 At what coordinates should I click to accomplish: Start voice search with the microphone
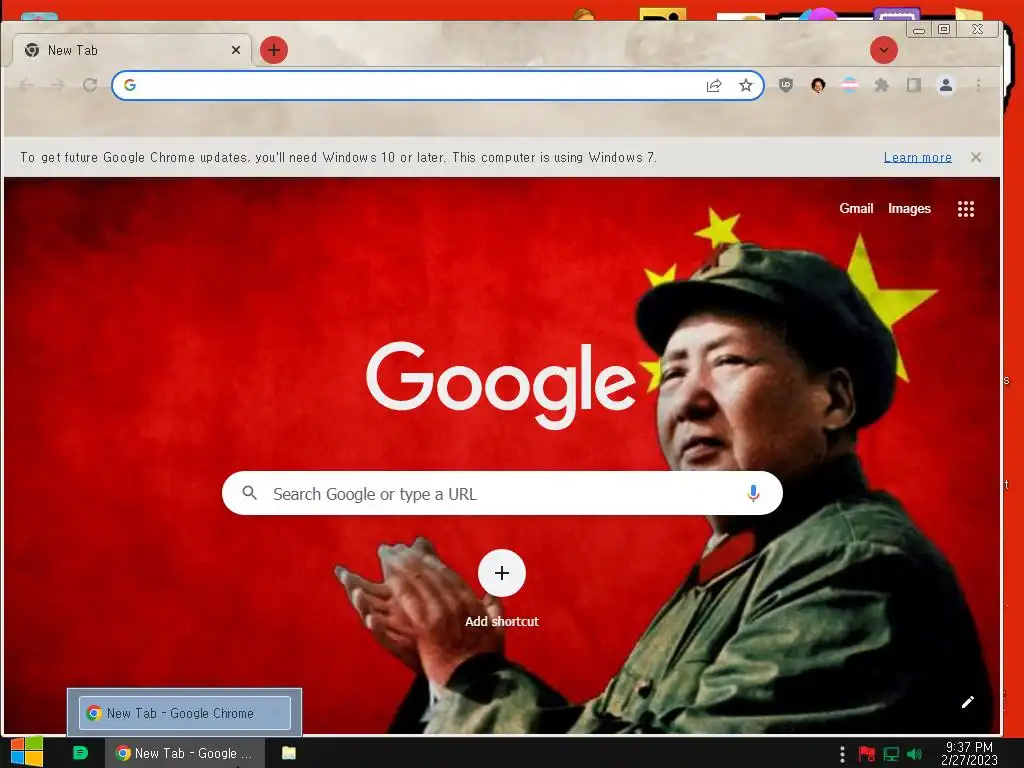pos(753,493)
